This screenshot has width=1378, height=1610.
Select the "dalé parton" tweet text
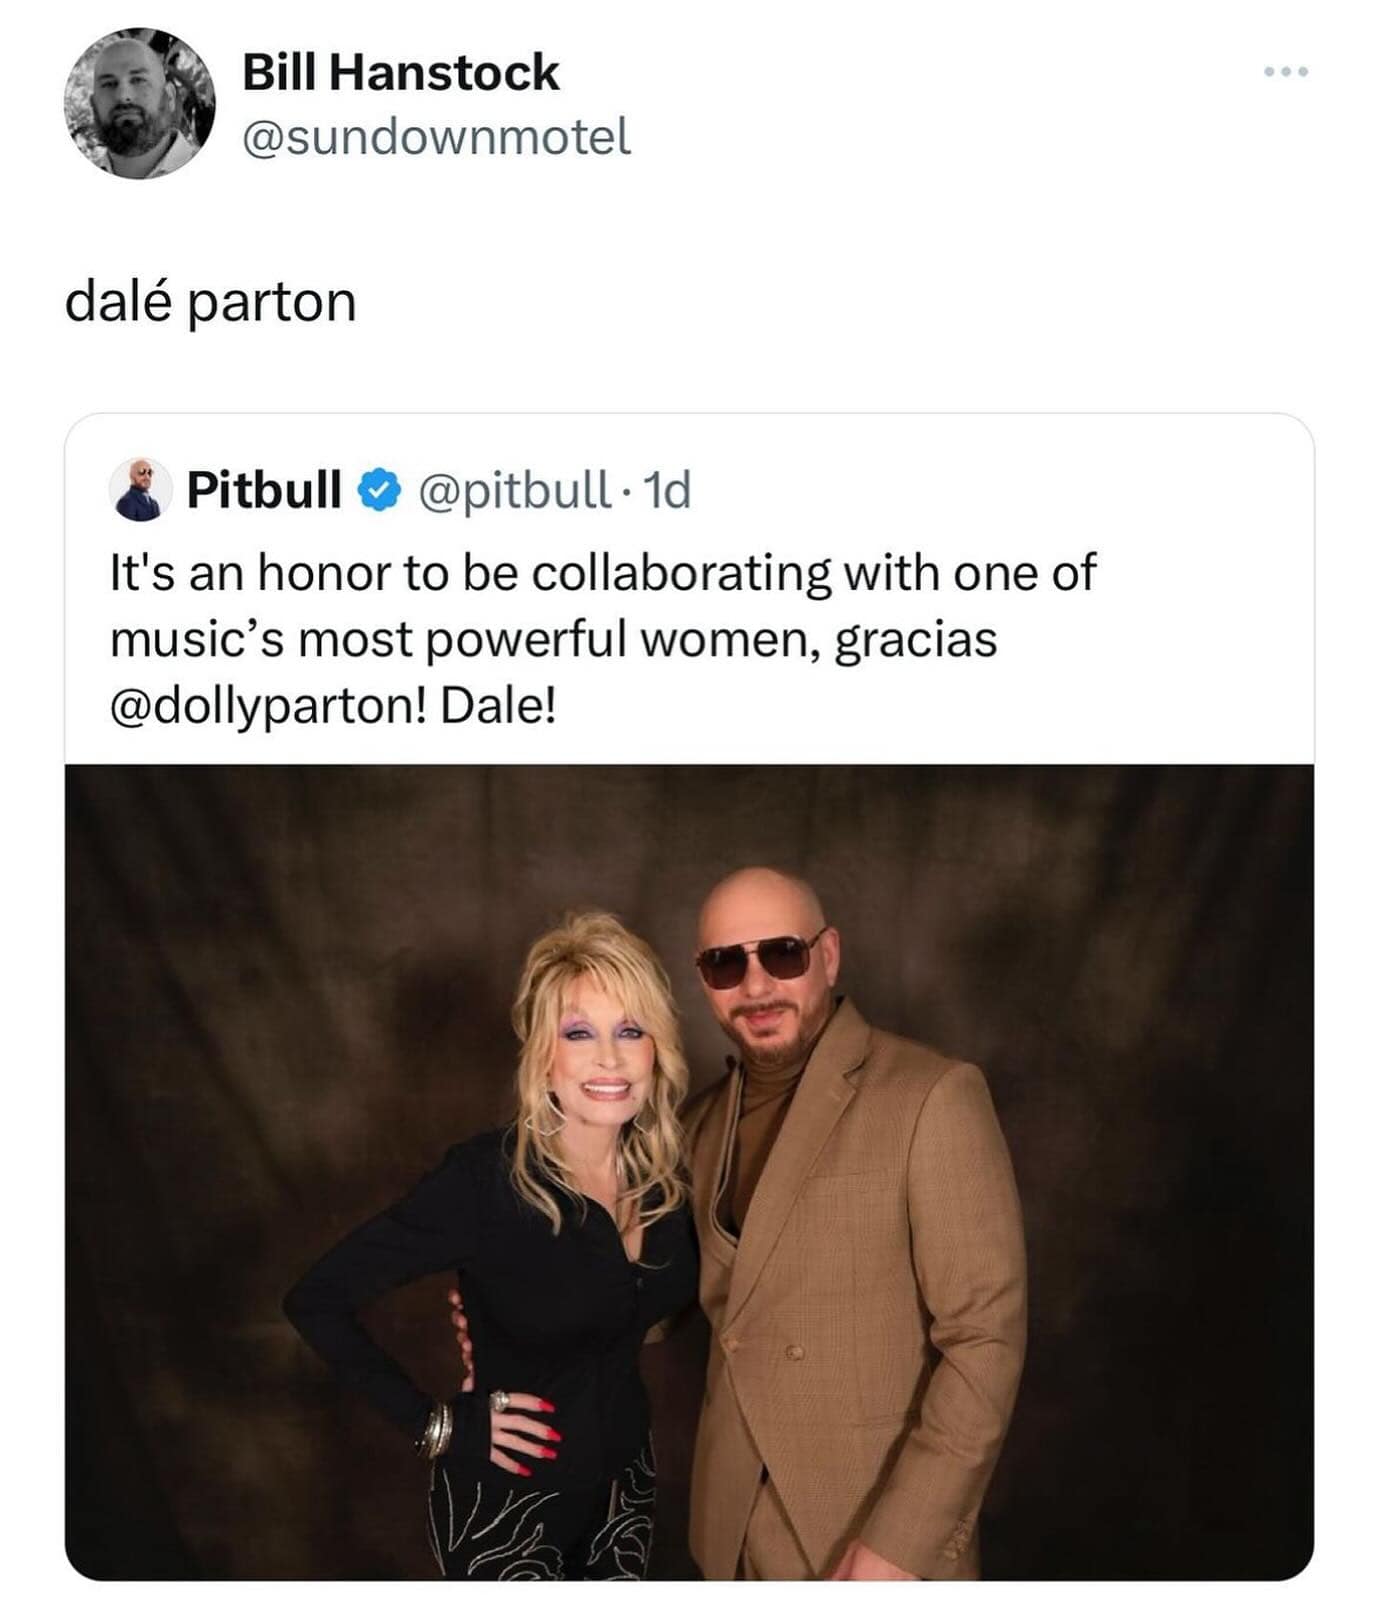(210, 301)
